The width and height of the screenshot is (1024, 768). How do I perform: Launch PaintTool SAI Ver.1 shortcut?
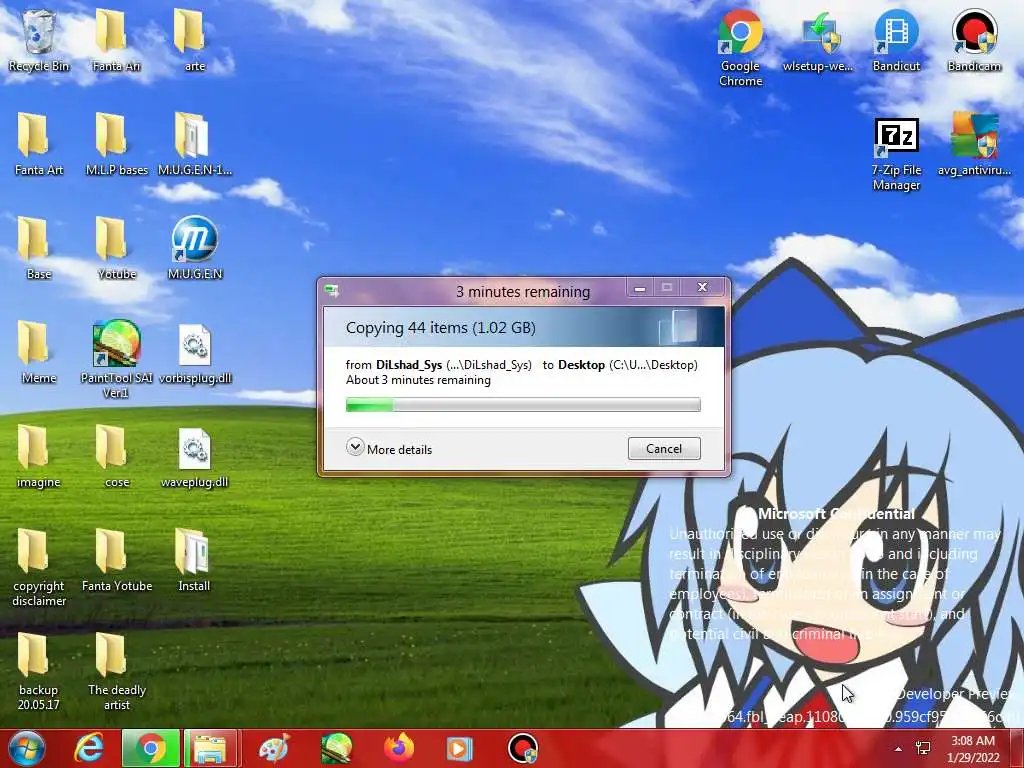116,360
